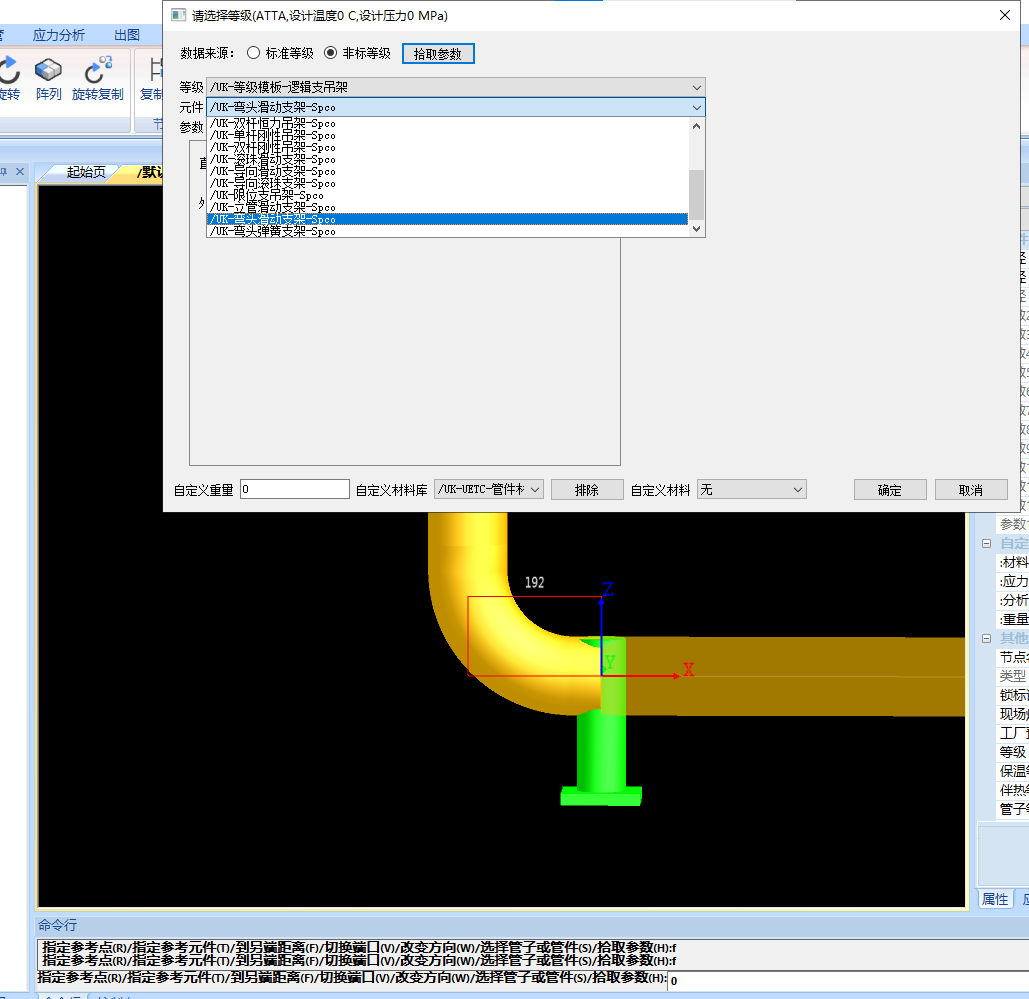The image size is (1029, 999).
Task: Click scroll-up arrow in element dropdown list
Action: coord(697,126)
